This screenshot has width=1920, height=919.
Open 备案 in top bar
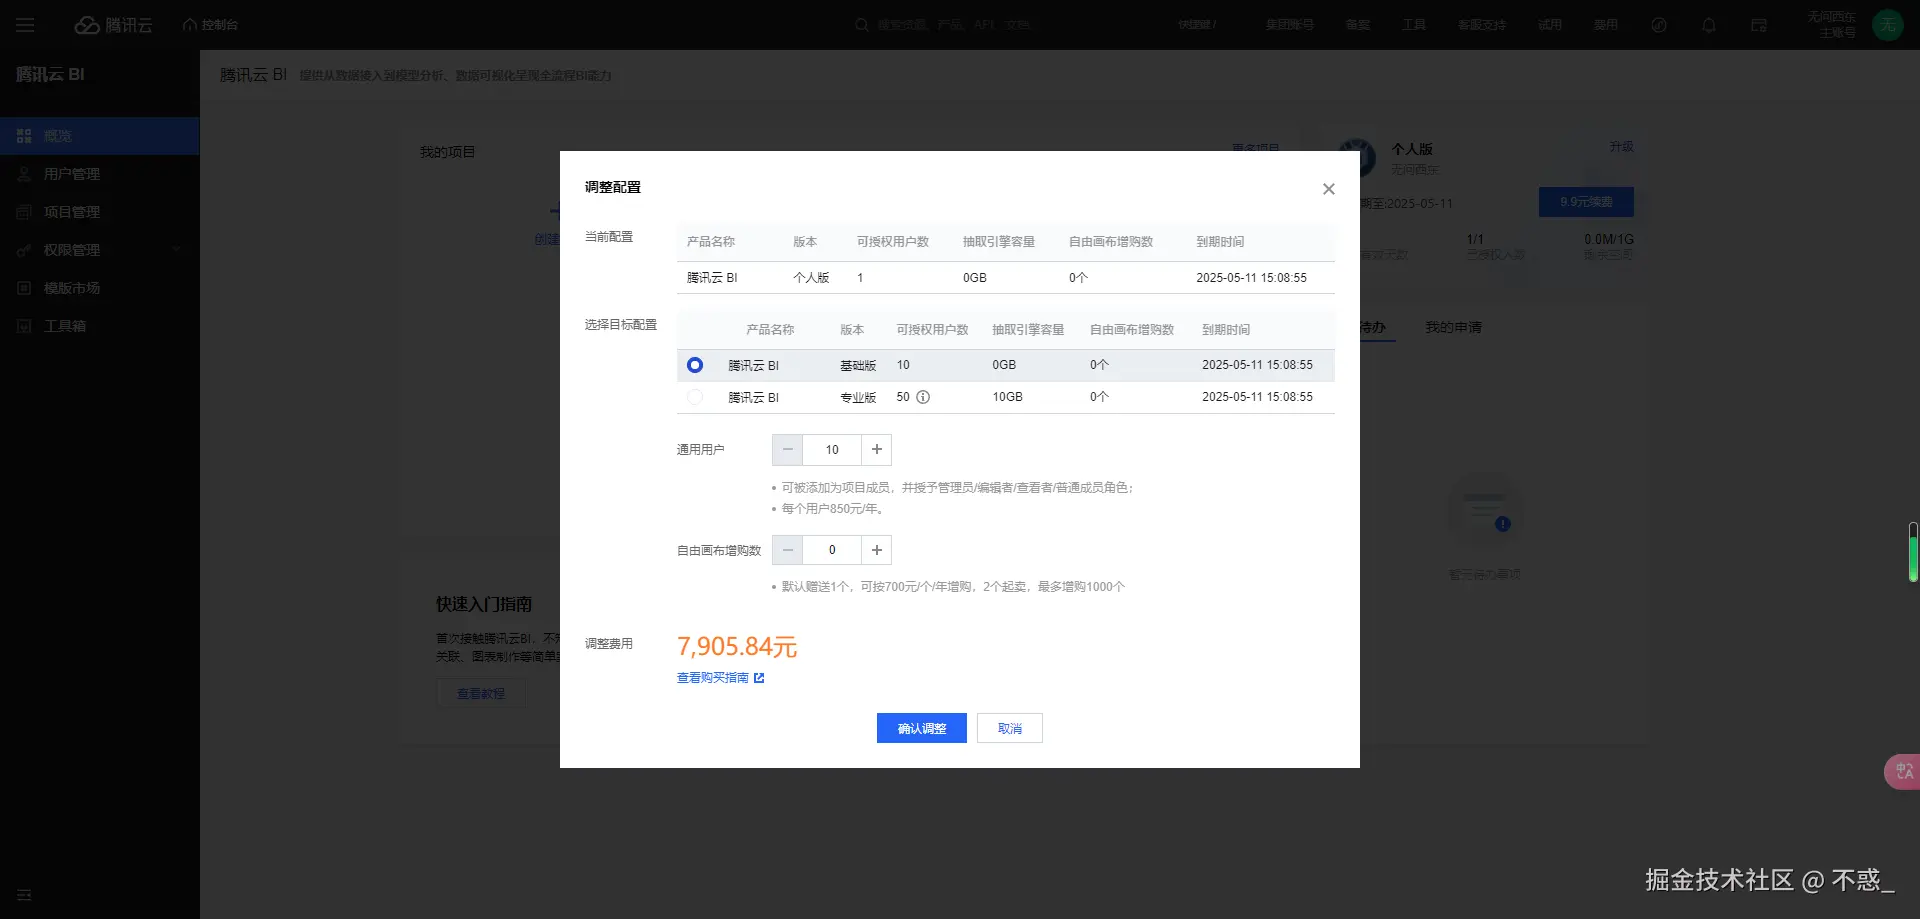coord(1358,25)
